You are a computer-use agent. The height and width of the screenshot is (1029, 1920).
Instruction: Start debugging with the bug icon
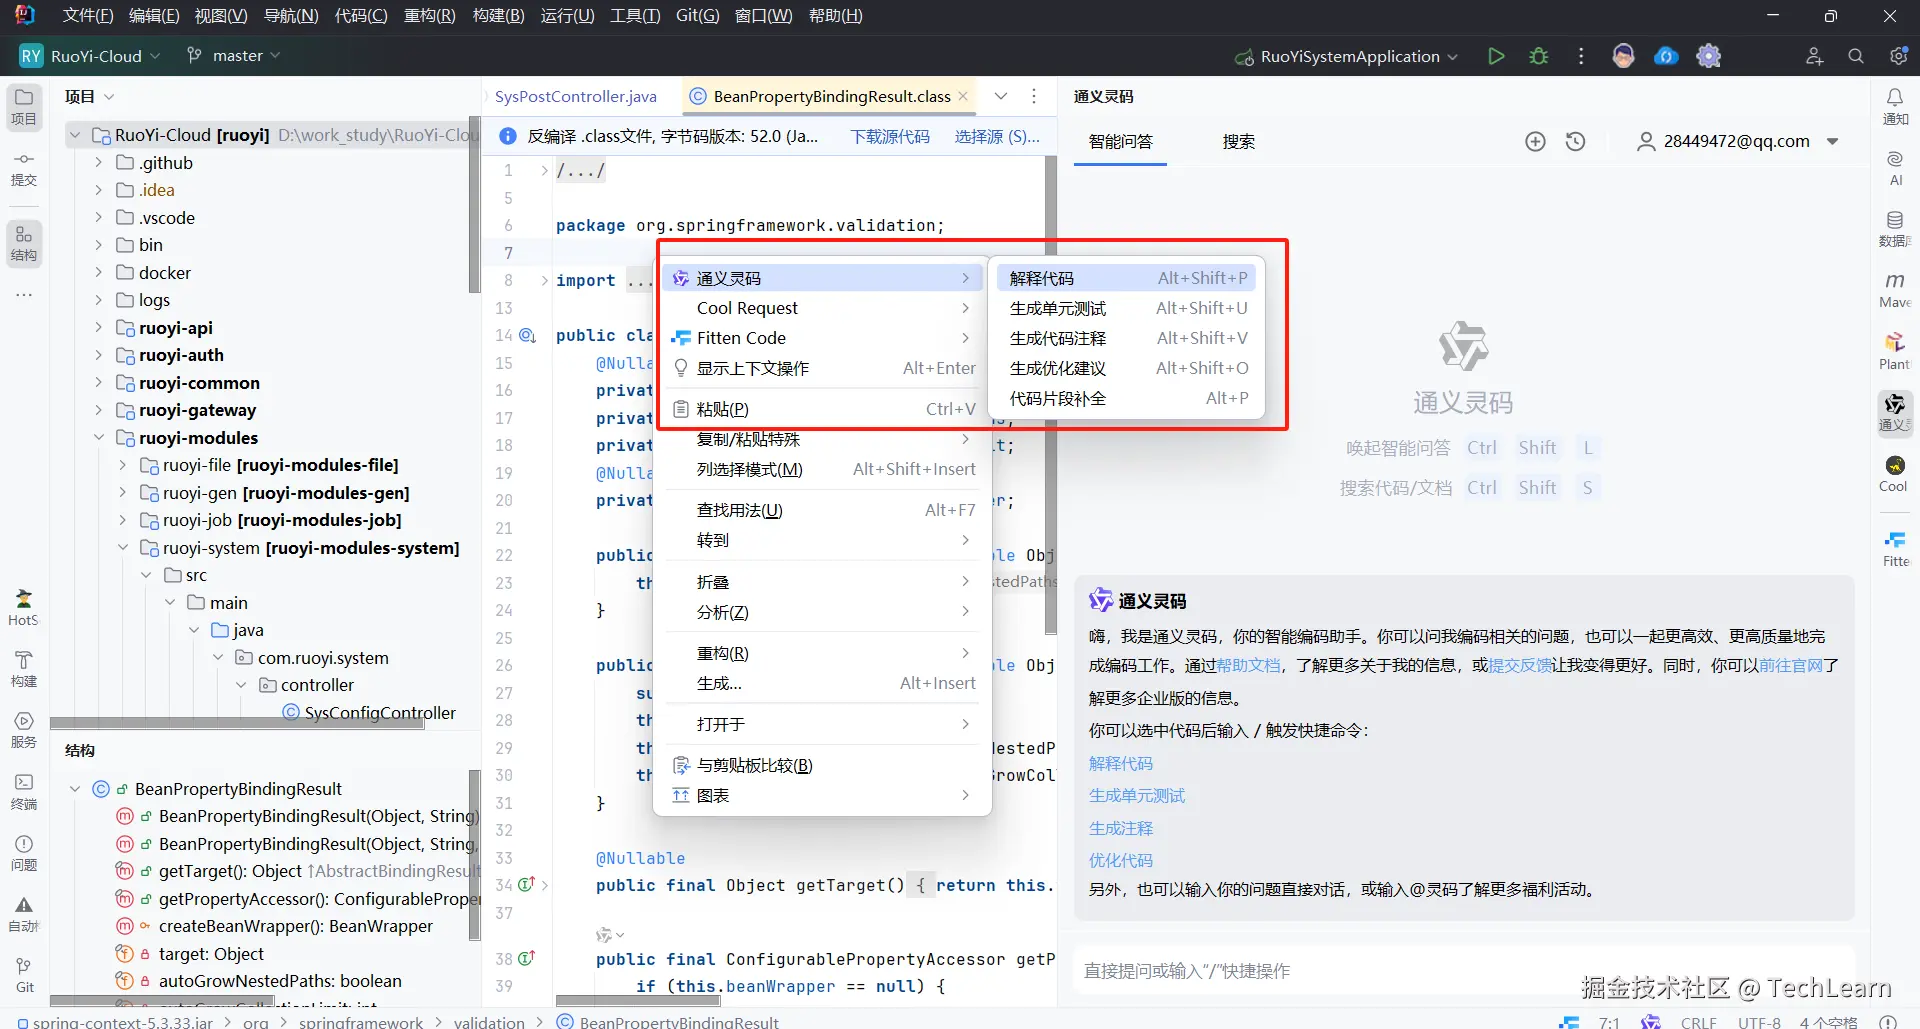pyautogui.click(x=1539, y=56)
